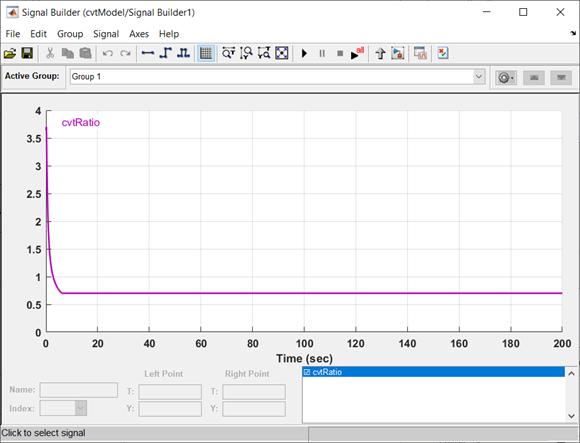Select the step signal tool
This screenshot has height=443, width=580.
click(165, 54)
